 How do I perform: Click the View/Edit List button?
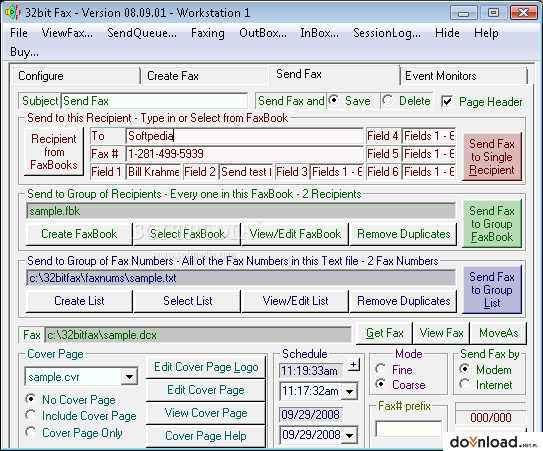(295, 301)
